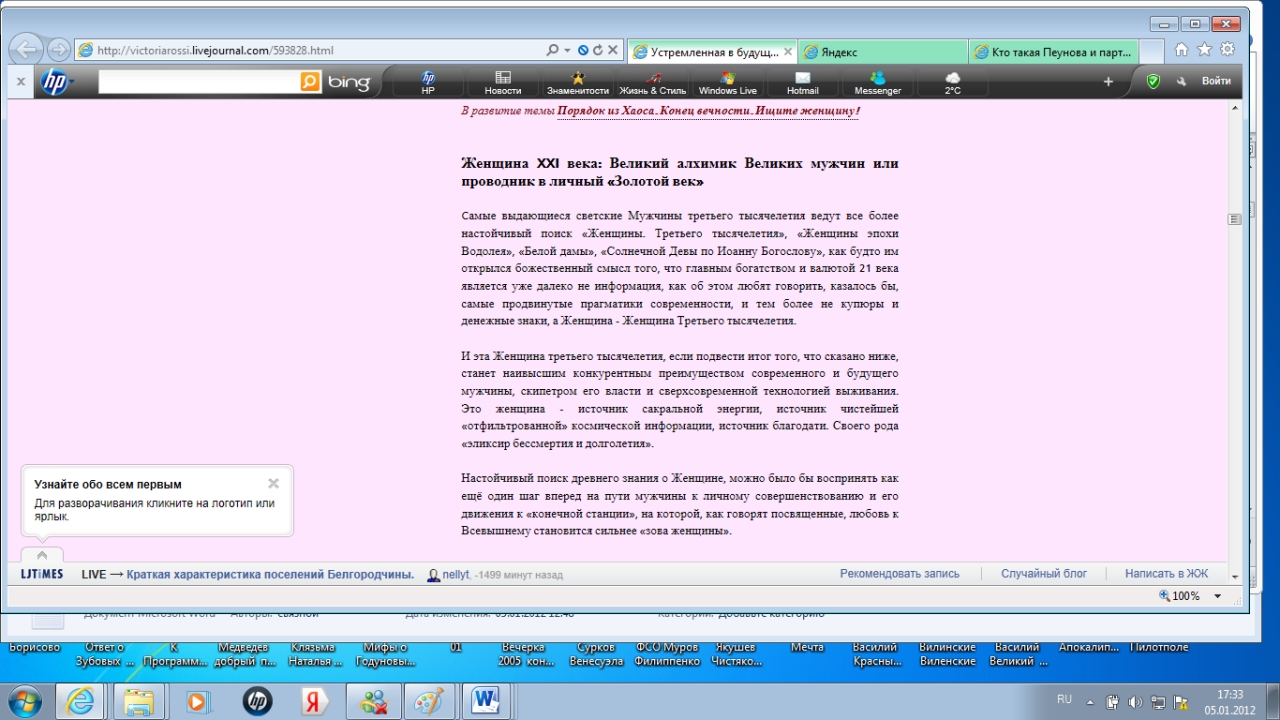Click Написать в ЖЖ link
Image resolution: width=1280 pixels, height=720 pixels.
coord(1166,574)
